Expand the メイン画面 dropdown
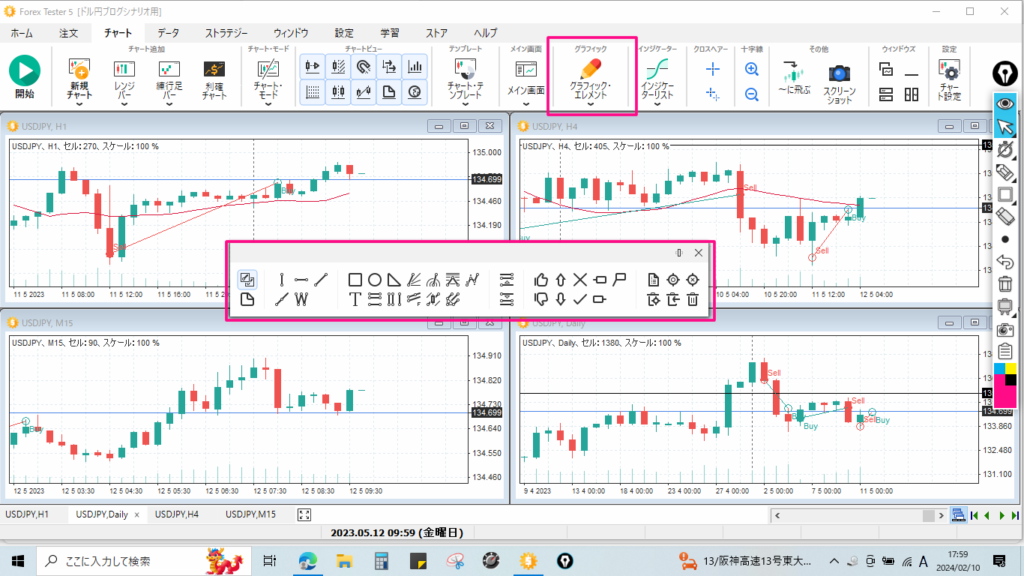Screen dimensions: 1024x576 coord(526,104)
